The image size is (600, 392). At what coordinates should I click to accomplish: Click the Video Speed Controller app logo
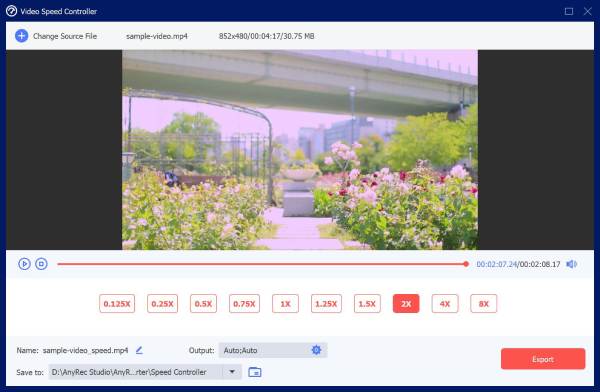pos(11,11)
